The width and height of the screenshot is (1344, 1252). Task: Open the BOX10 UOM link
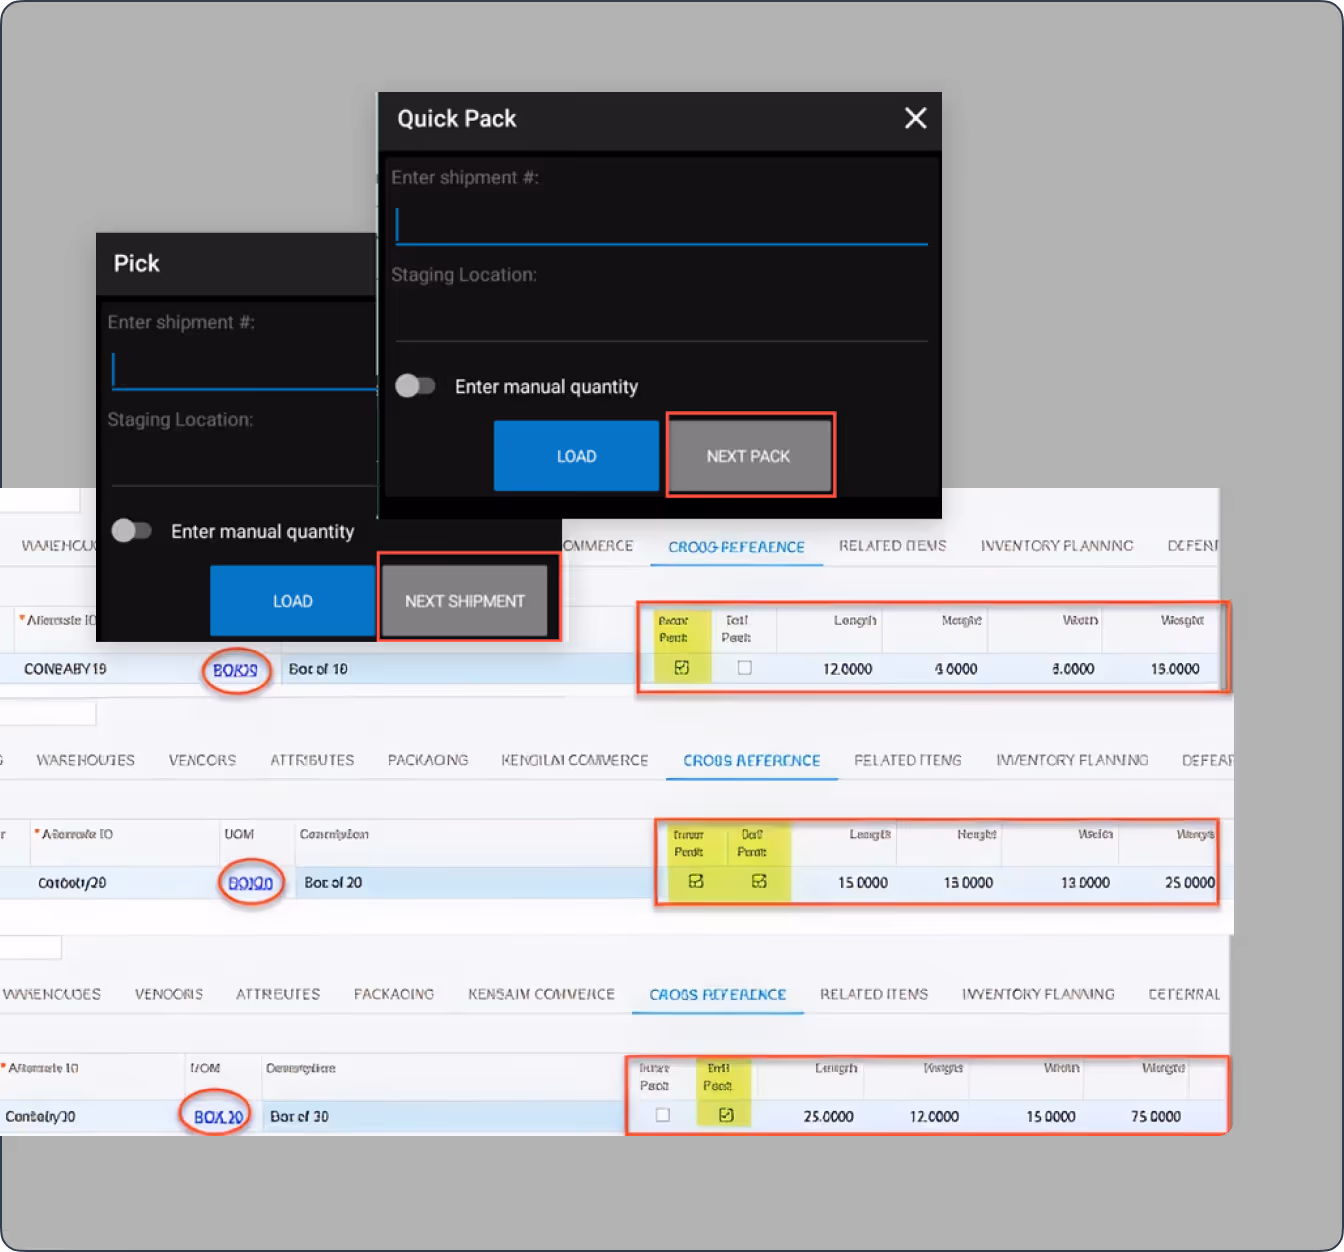pos(235,670)
